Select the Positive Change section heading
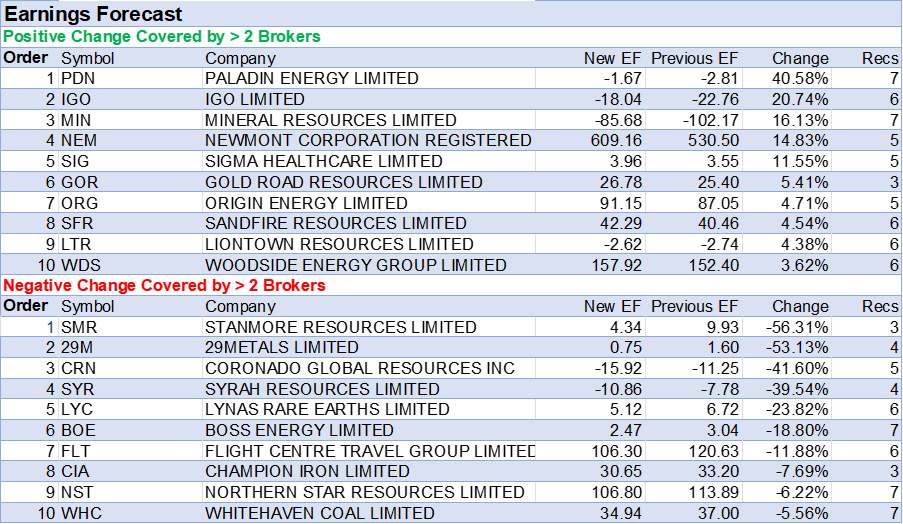 (162, 37)
